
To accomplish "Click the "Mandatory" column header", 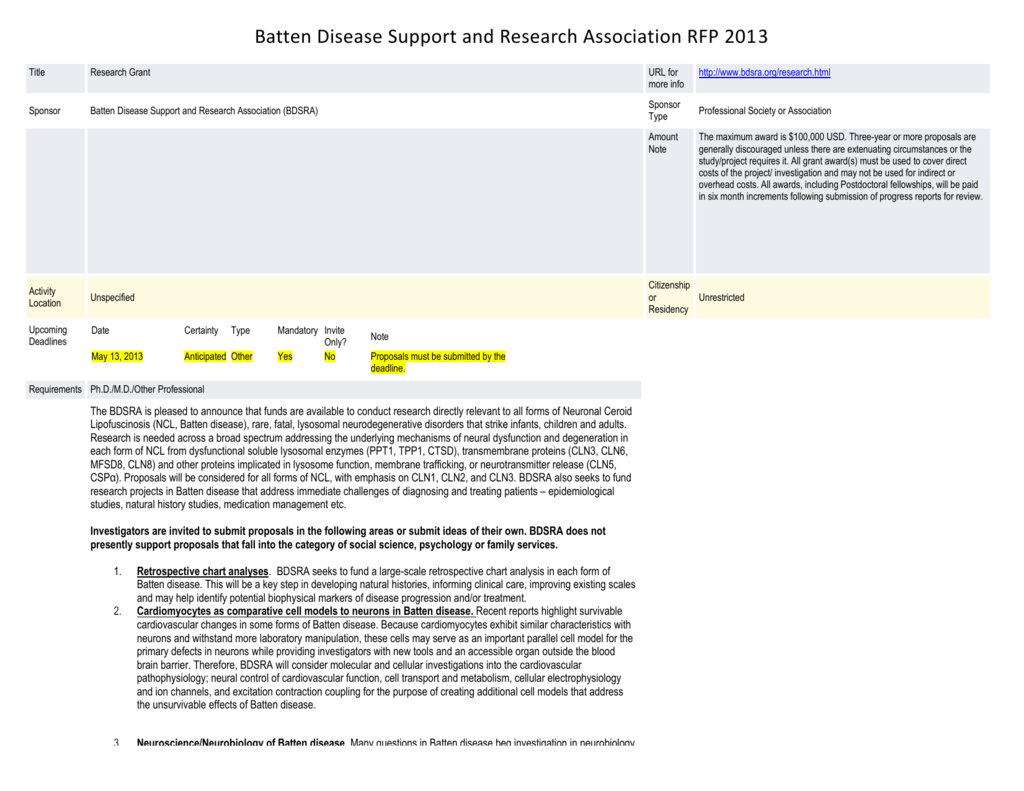I will click(297, 331).
